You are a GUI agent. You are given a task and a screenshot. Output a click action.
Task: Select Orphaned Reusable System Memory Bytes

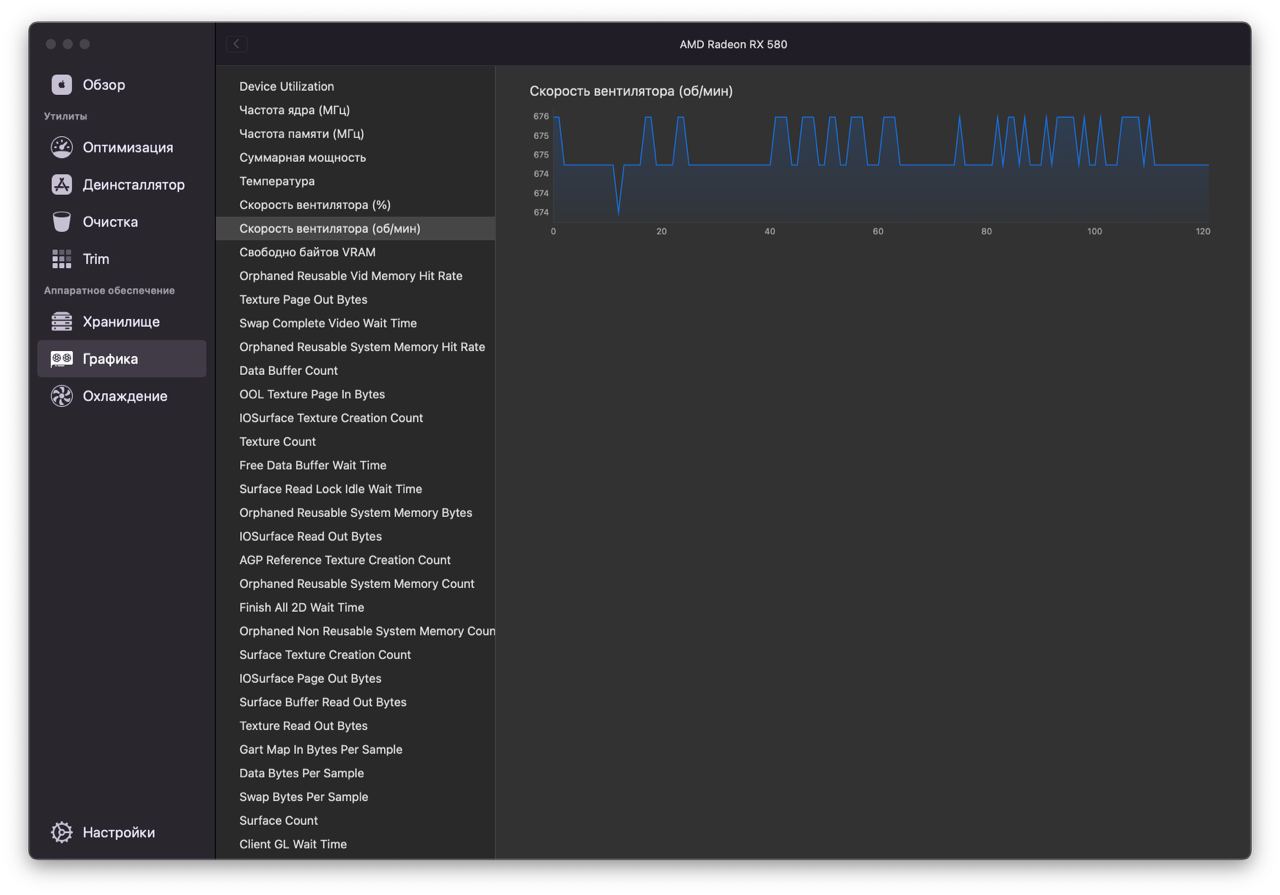[x=355, y=512]
